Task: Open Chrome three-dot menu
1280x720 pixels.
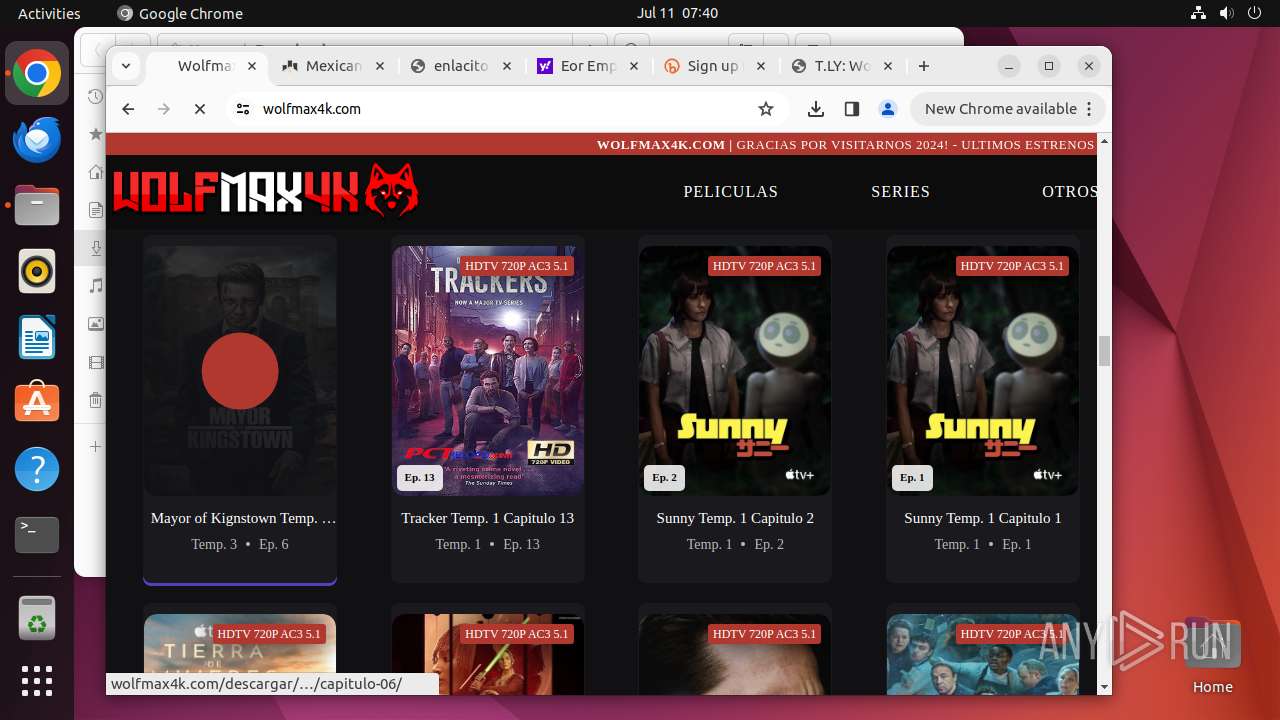Action: 1089,109
